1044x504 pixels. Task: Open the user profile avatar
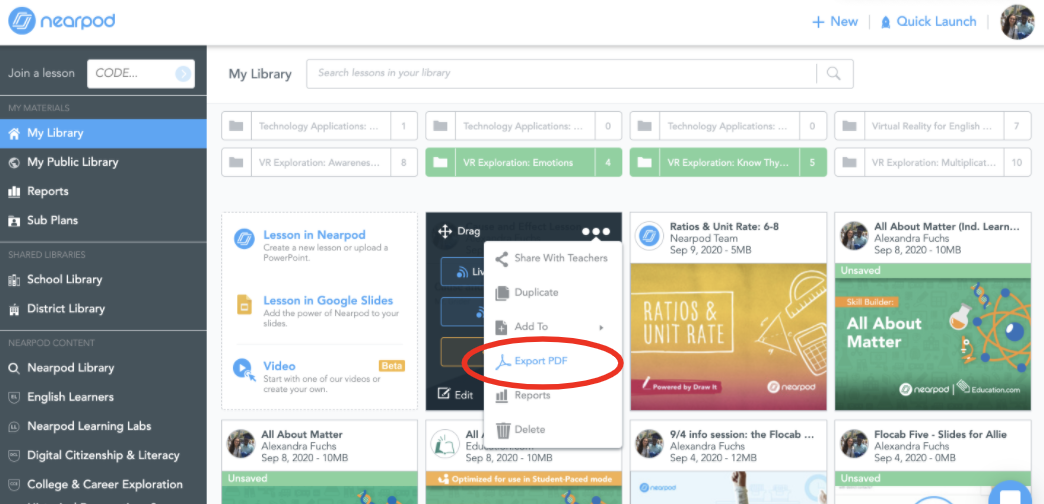(x=1017, y=22)
